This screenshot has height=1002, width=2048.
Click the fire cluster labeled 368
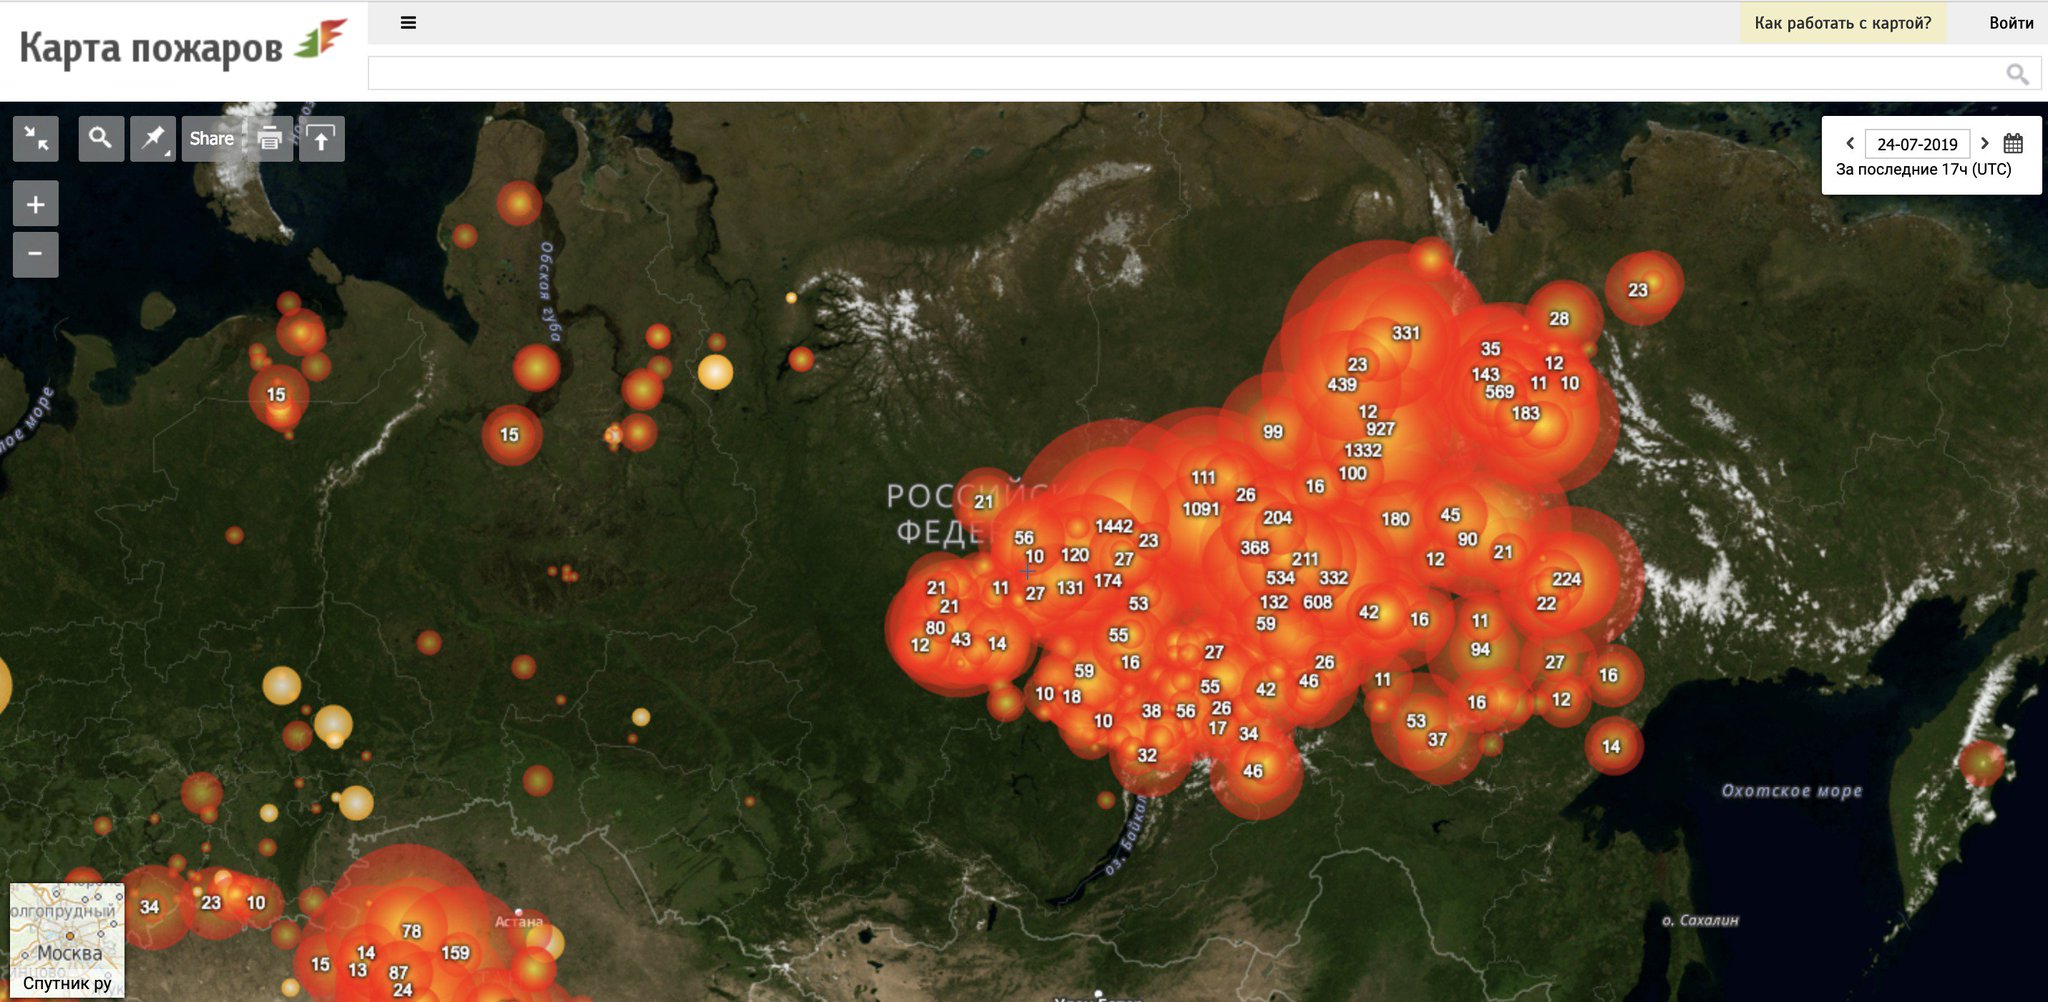tap(1254, 548)
